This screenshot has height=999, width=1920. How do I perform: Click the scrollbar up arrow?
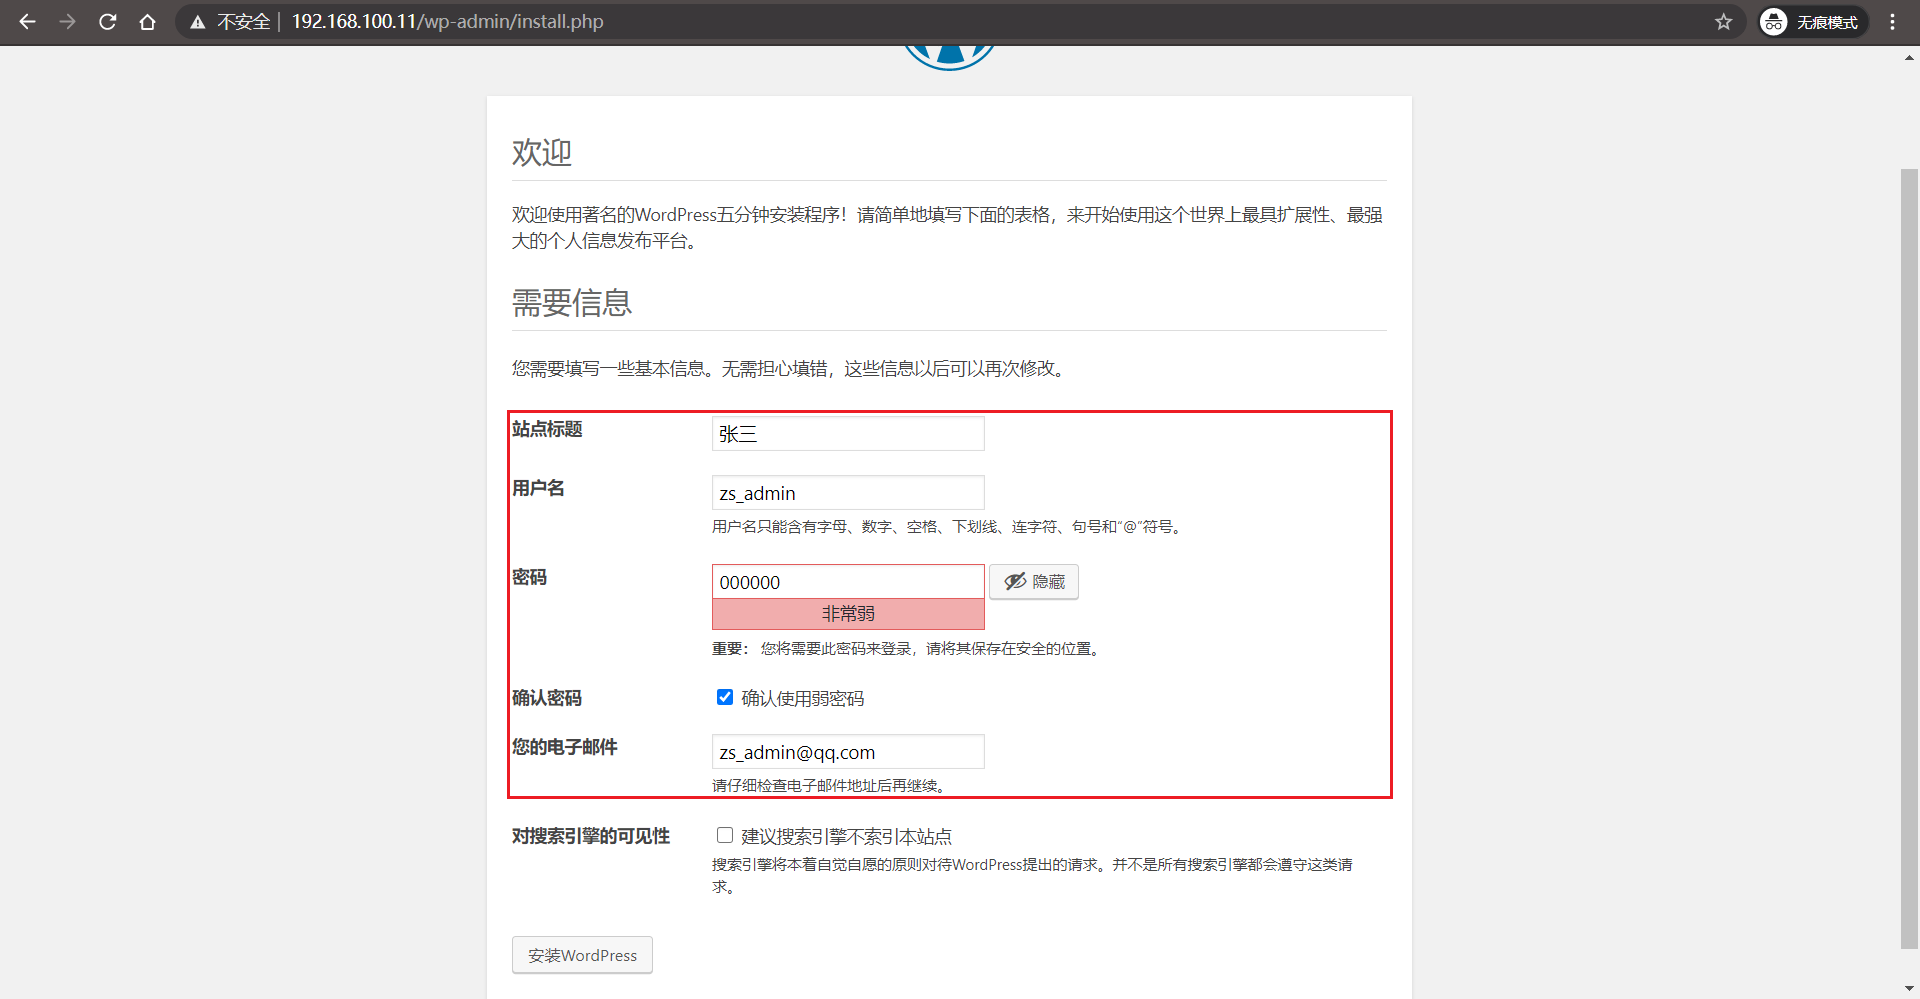click(1909, 58)
